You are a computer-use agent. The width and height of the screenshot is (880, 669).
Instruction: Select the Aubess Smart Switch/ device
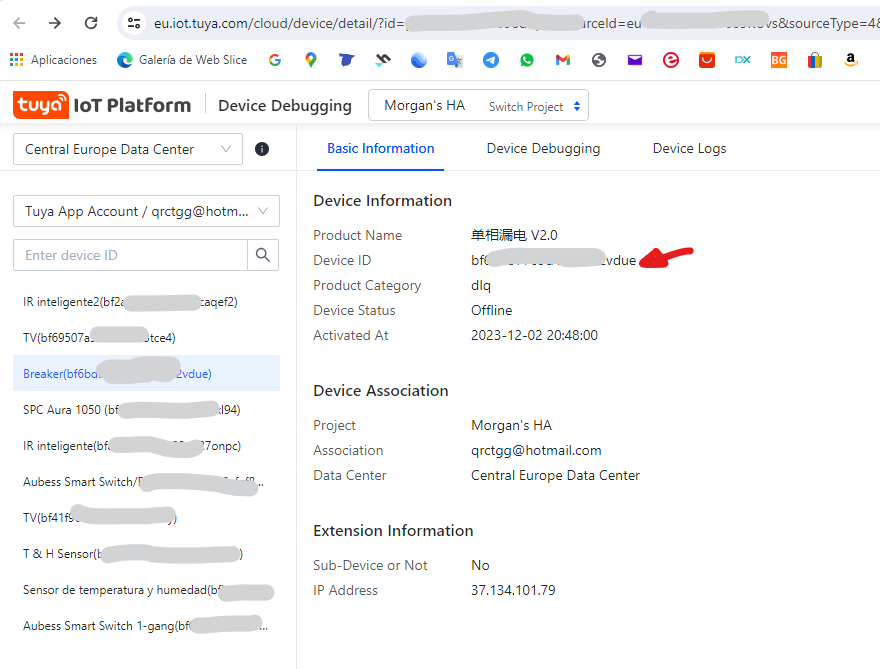146,482
